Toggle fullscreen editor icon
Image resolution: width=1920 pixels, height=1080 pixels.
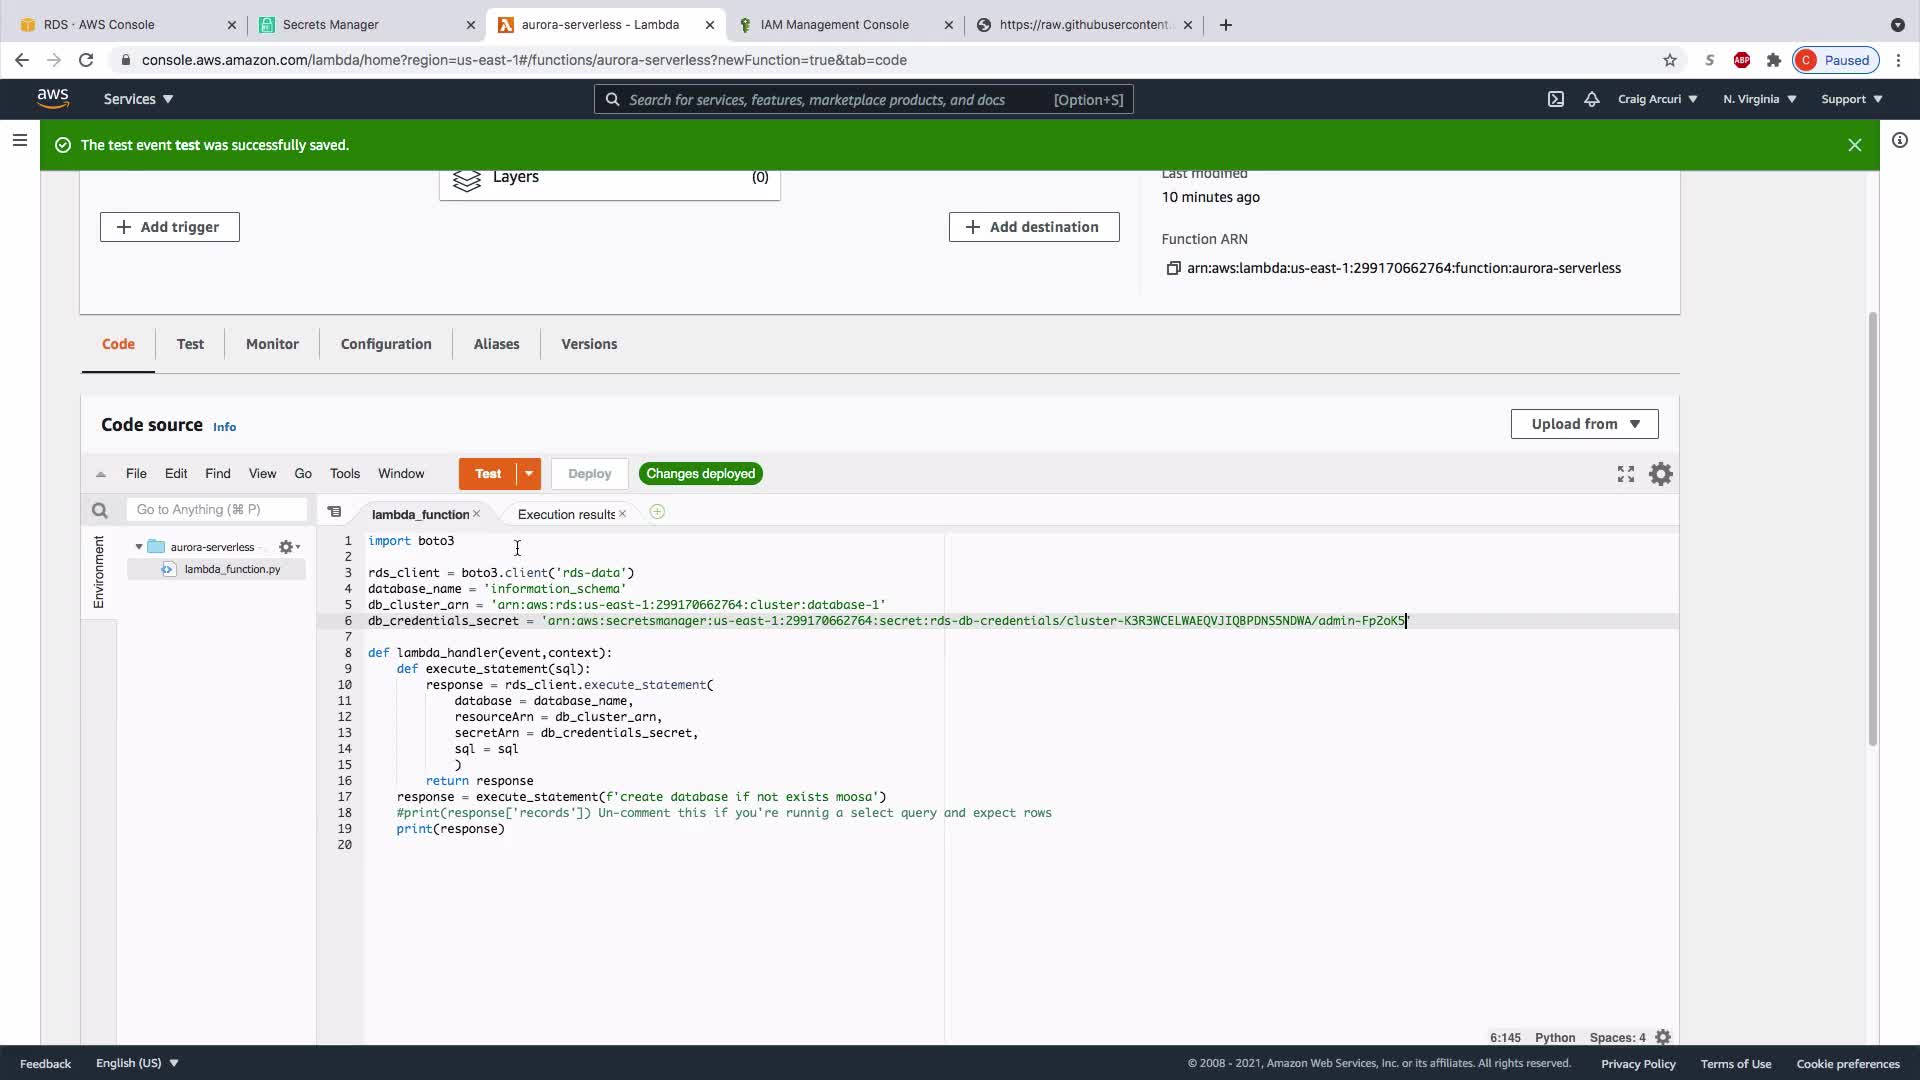1626,474
